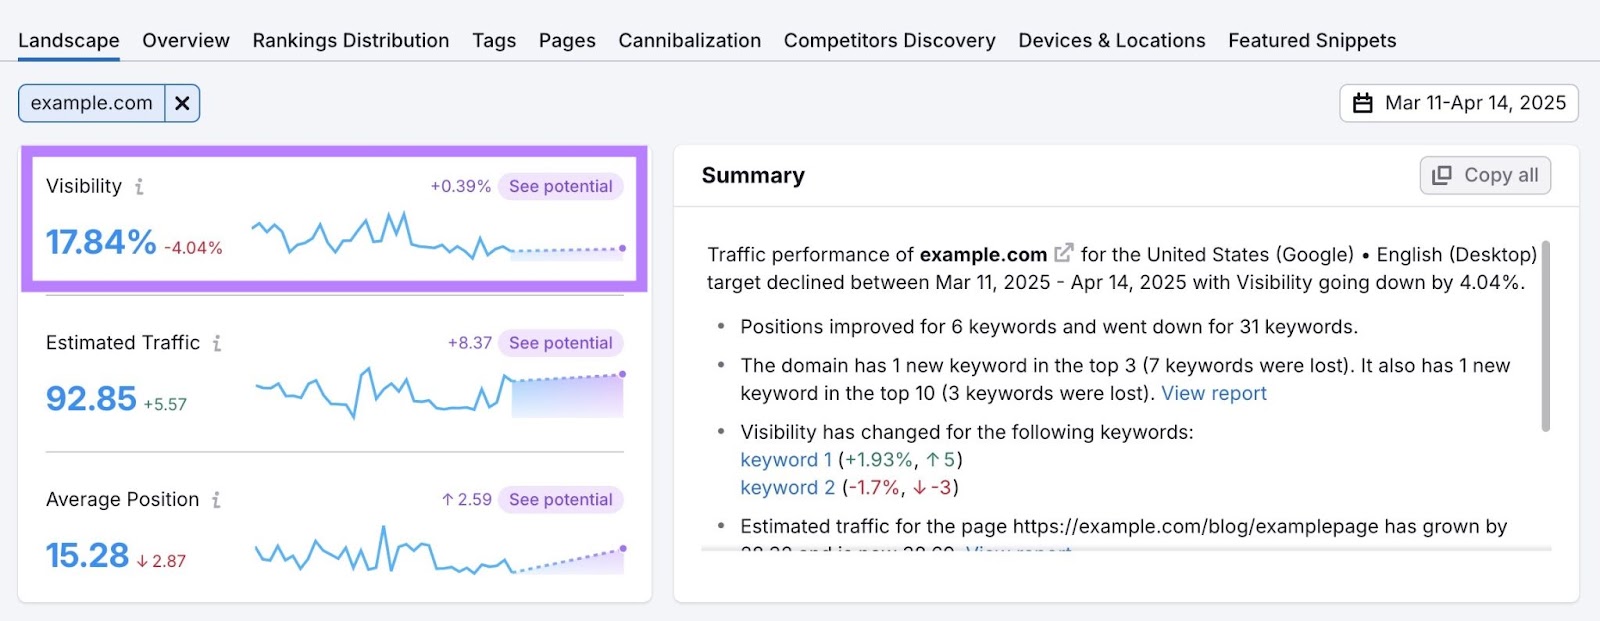Open Rankings Distribution tab

(x=351, y=41)
